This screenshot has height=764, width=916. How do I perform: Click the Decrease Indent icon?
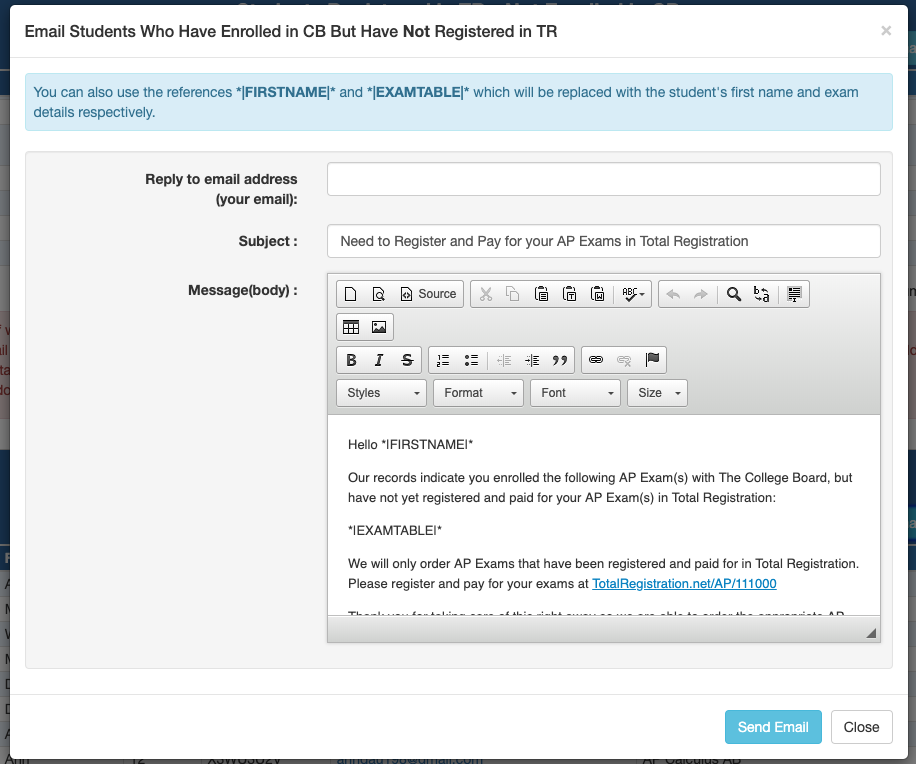pyautogui.click(x=504, y=360)
